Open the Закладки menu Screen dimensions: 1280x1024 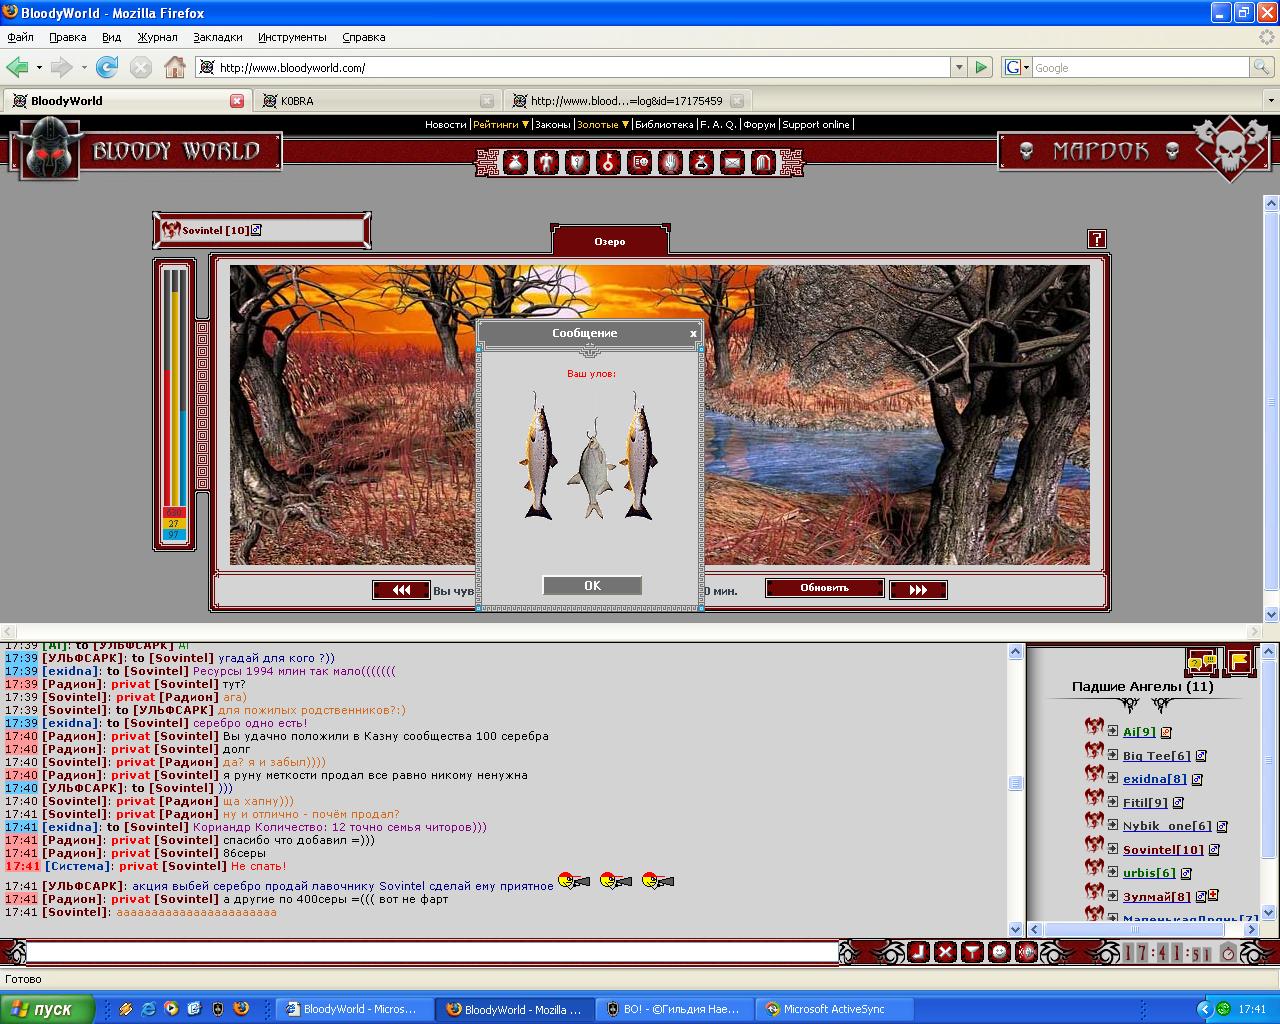218,37
